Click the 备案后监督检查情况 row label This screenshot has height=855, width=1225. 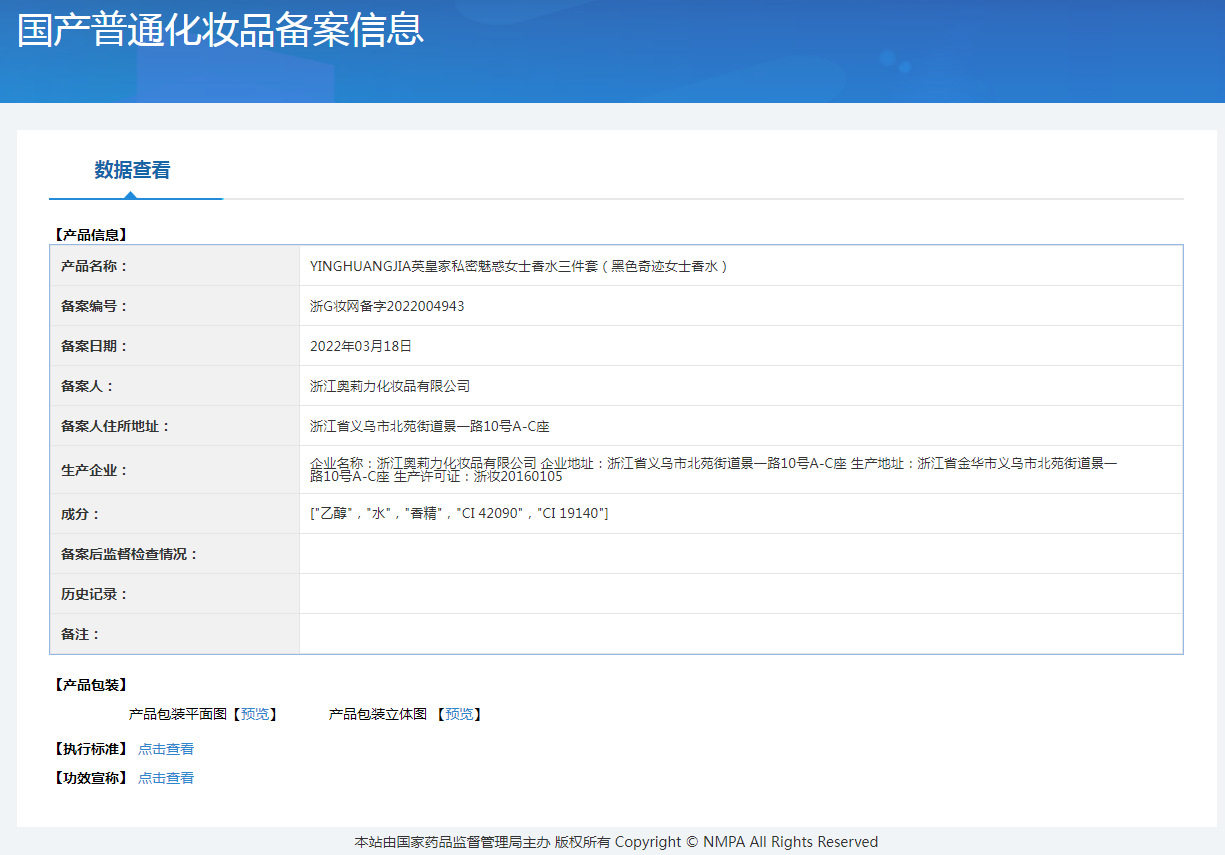pyautogui.click(x=129, y=554)
